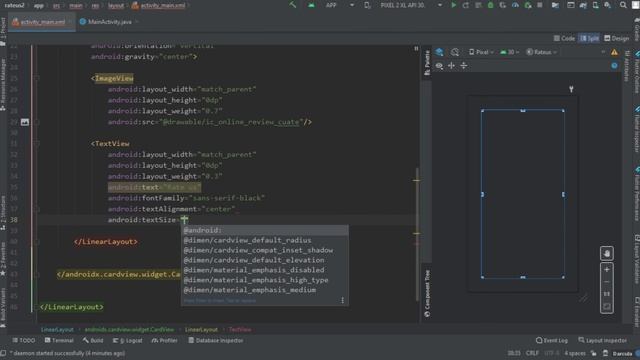Open the API version 30 dropdown
Viewport: 640px width, 360px height.
click(509, 52)
